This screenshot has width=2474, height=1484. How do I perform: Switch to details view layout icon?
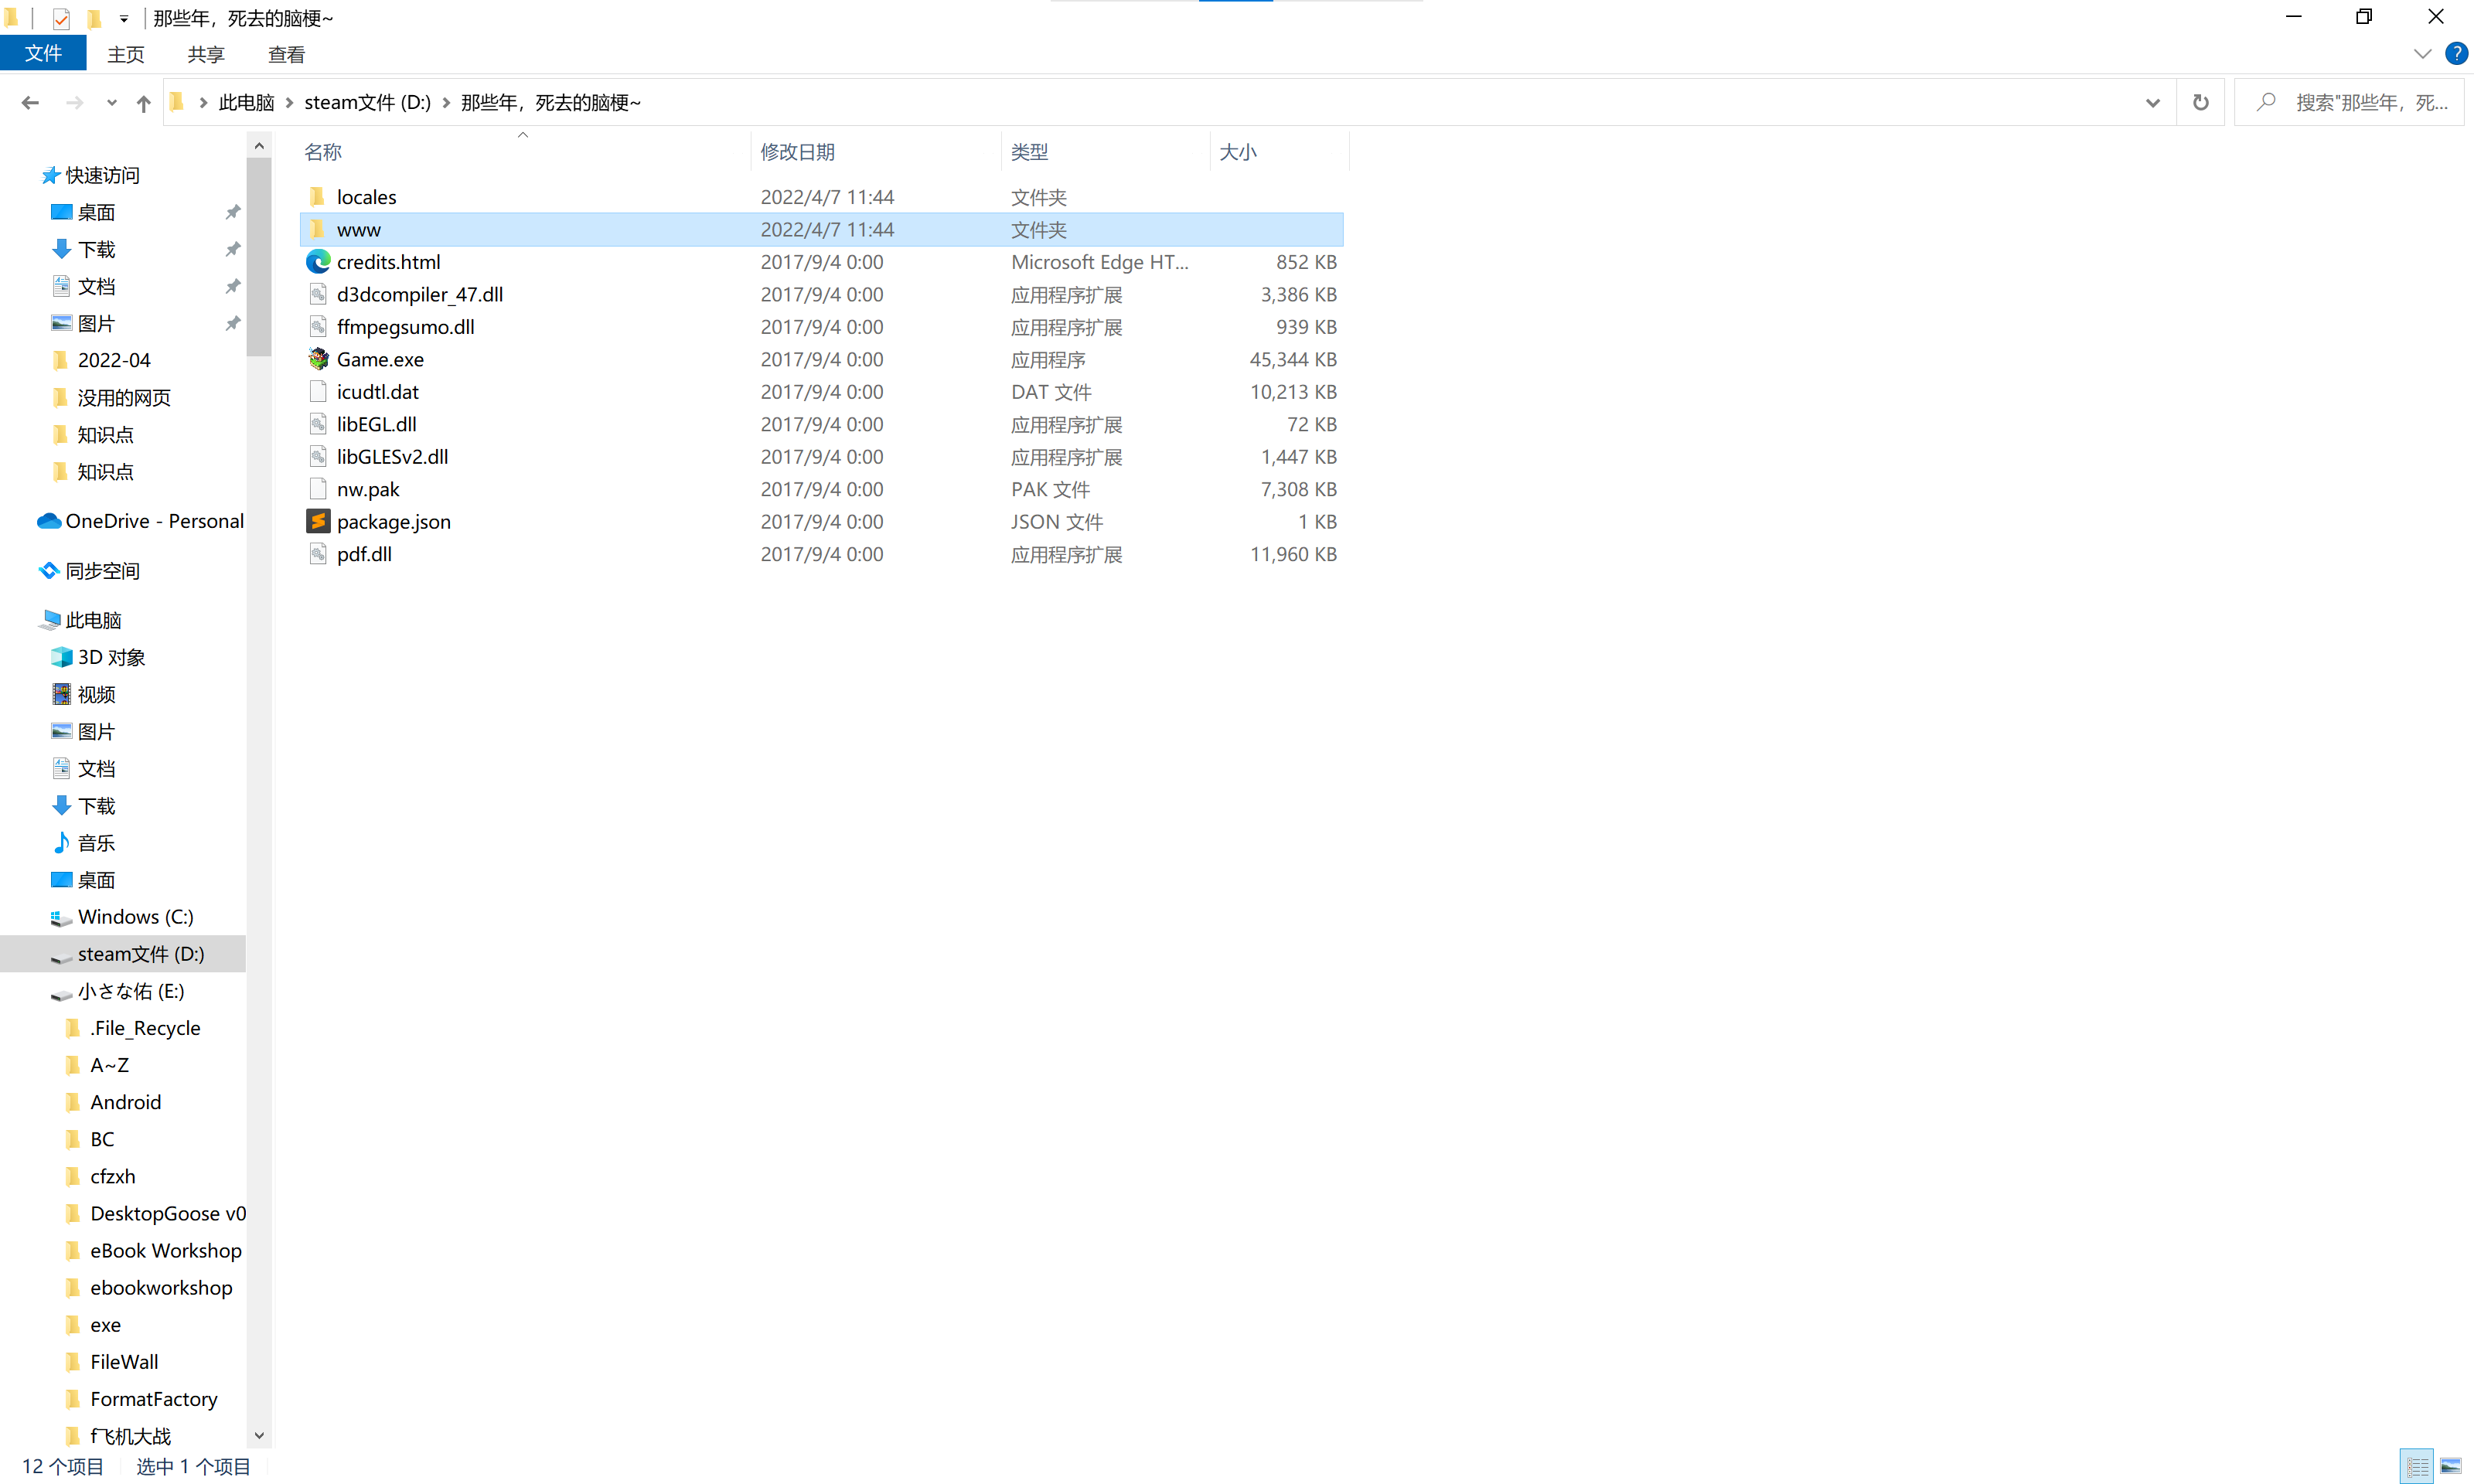(x=2418, y=1466)
